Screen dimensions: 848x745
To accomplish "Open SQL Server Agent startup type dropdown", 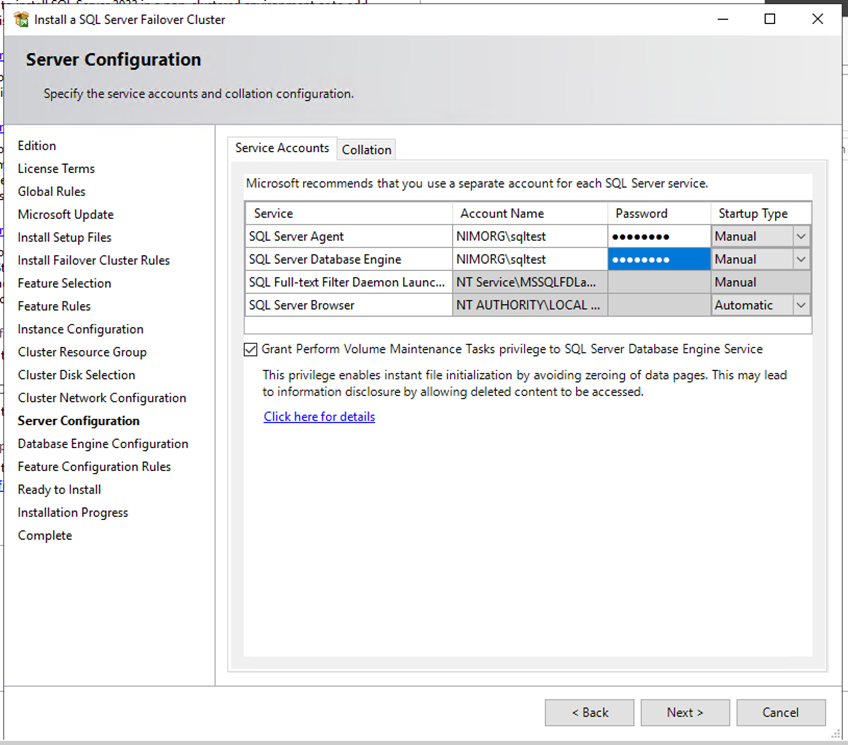I will (799, 237).
